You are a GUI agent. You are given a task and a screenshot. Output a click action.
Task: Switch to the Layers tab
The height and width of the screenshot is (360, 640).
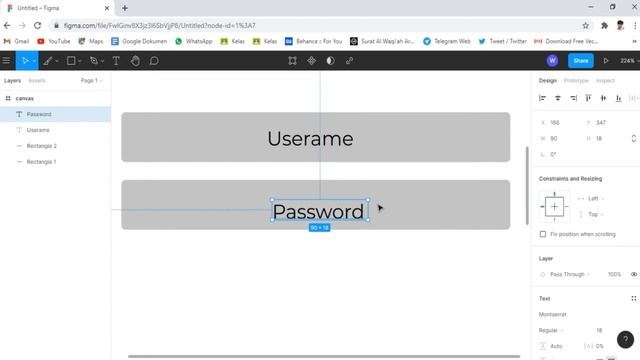tap(12, 80)
